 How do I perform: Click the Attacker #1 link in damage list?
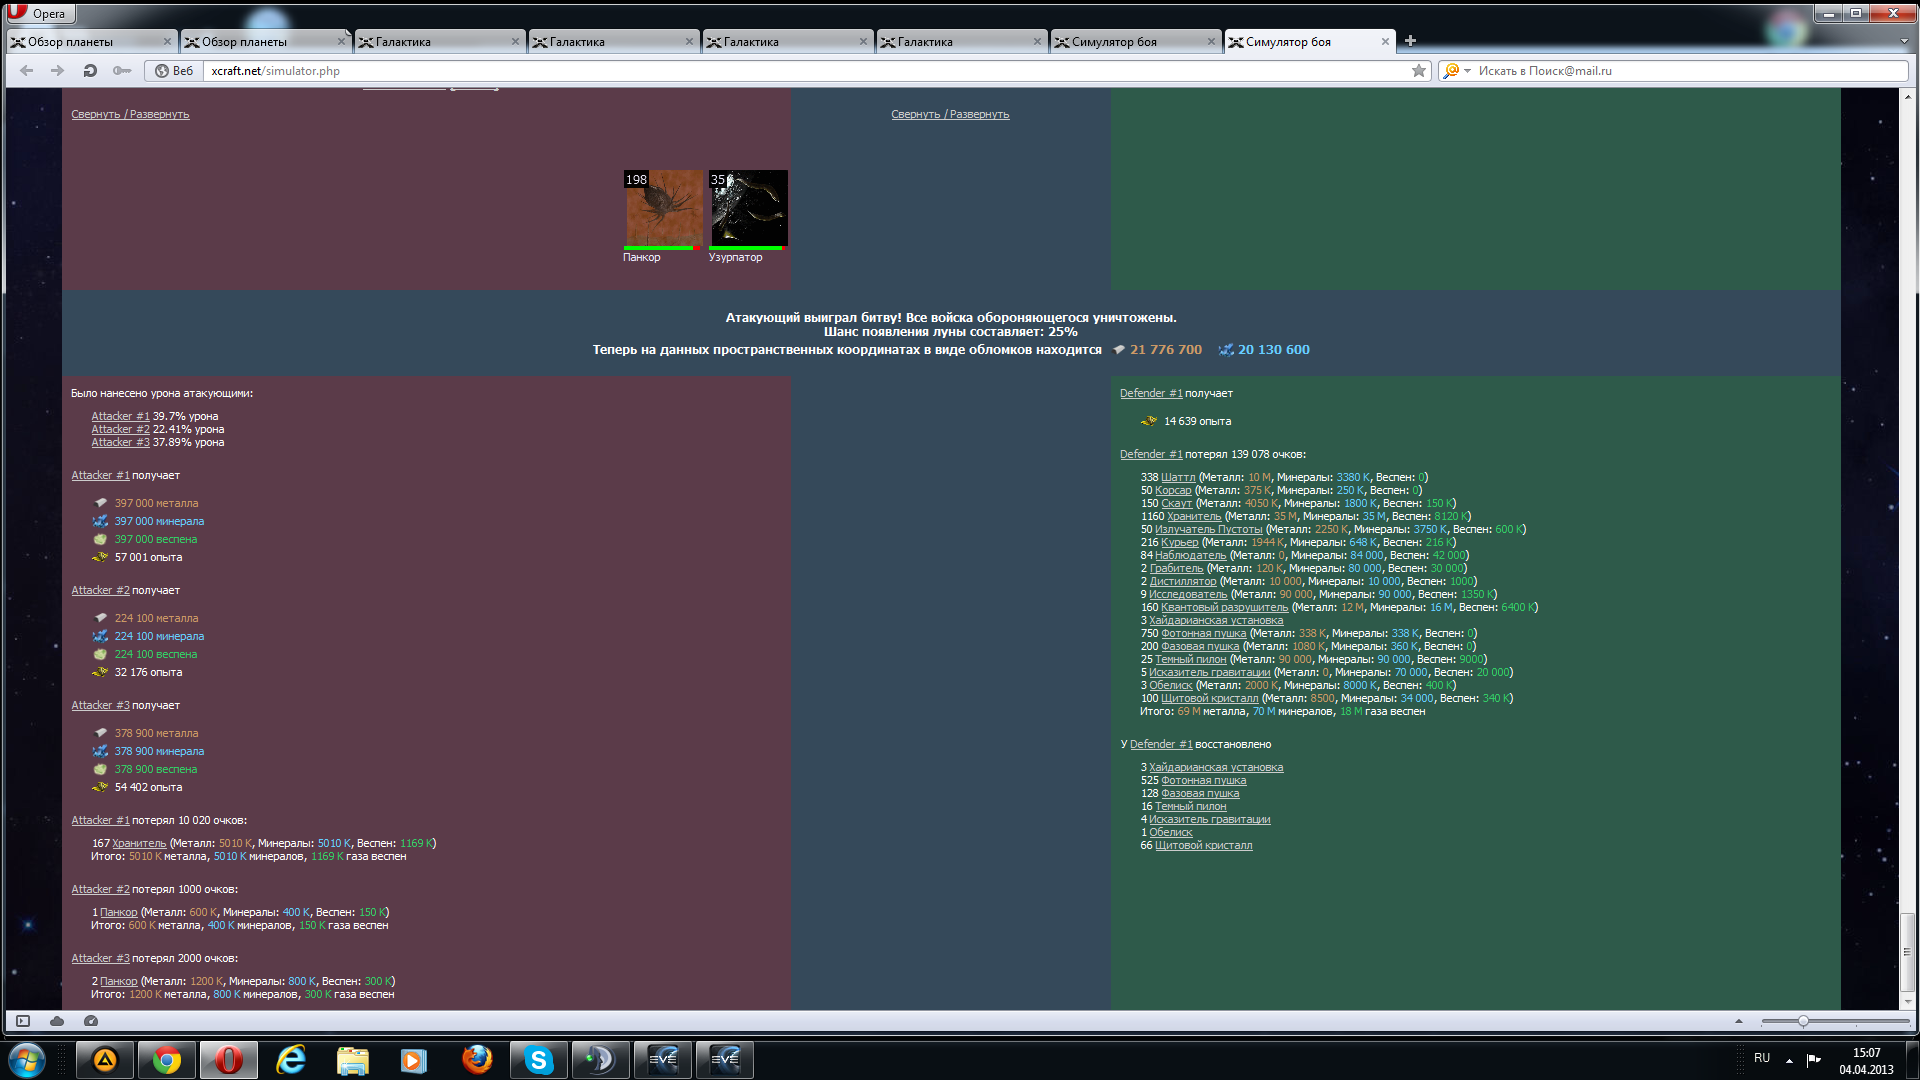[x=120, y=416]
